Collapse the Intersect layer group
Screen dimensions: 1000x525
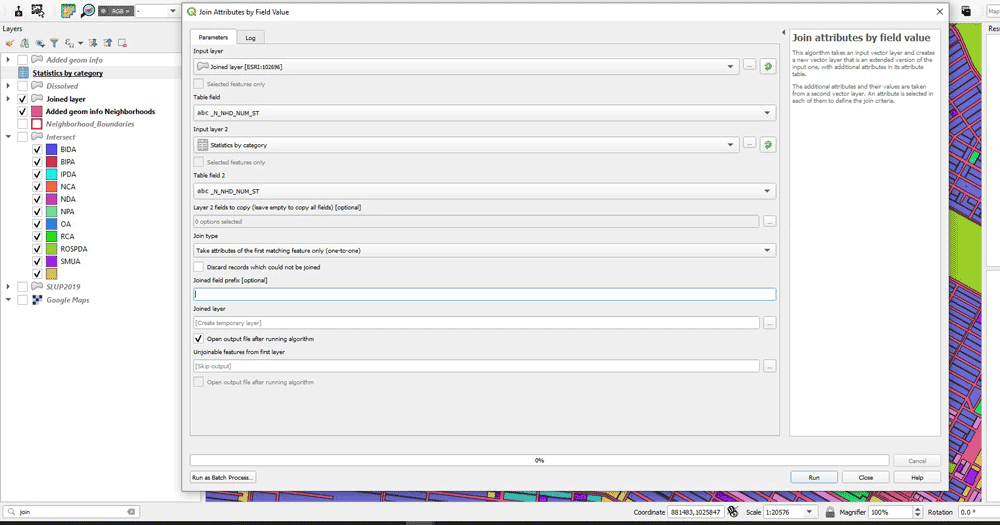click(8, 137)
